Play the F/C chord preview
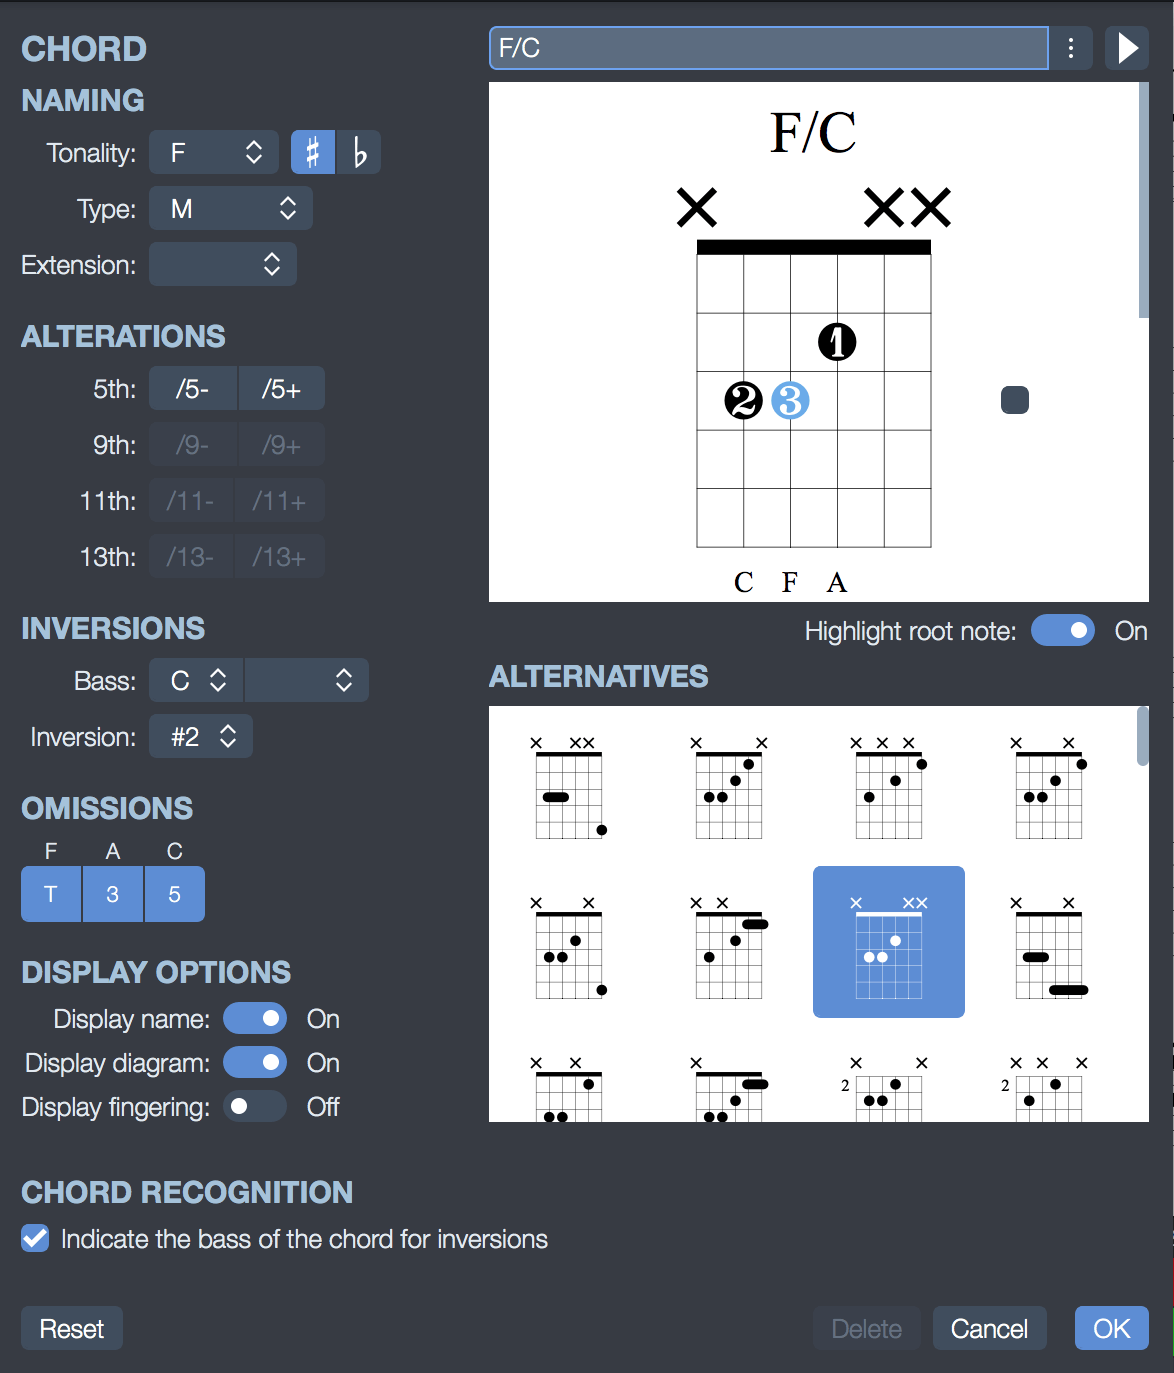 tap(1127, 48)
